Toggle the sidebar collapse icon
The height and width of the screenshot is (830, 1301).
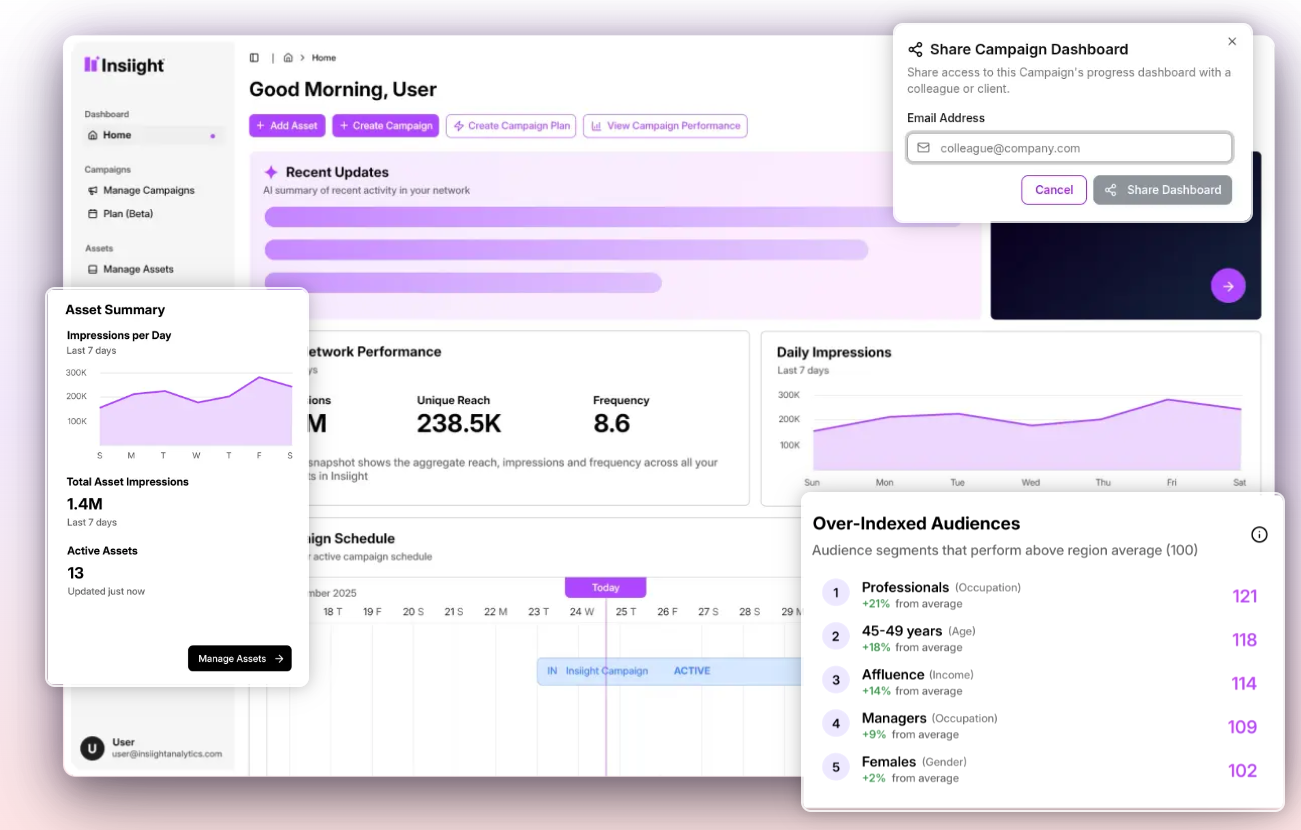coord(254,57)
